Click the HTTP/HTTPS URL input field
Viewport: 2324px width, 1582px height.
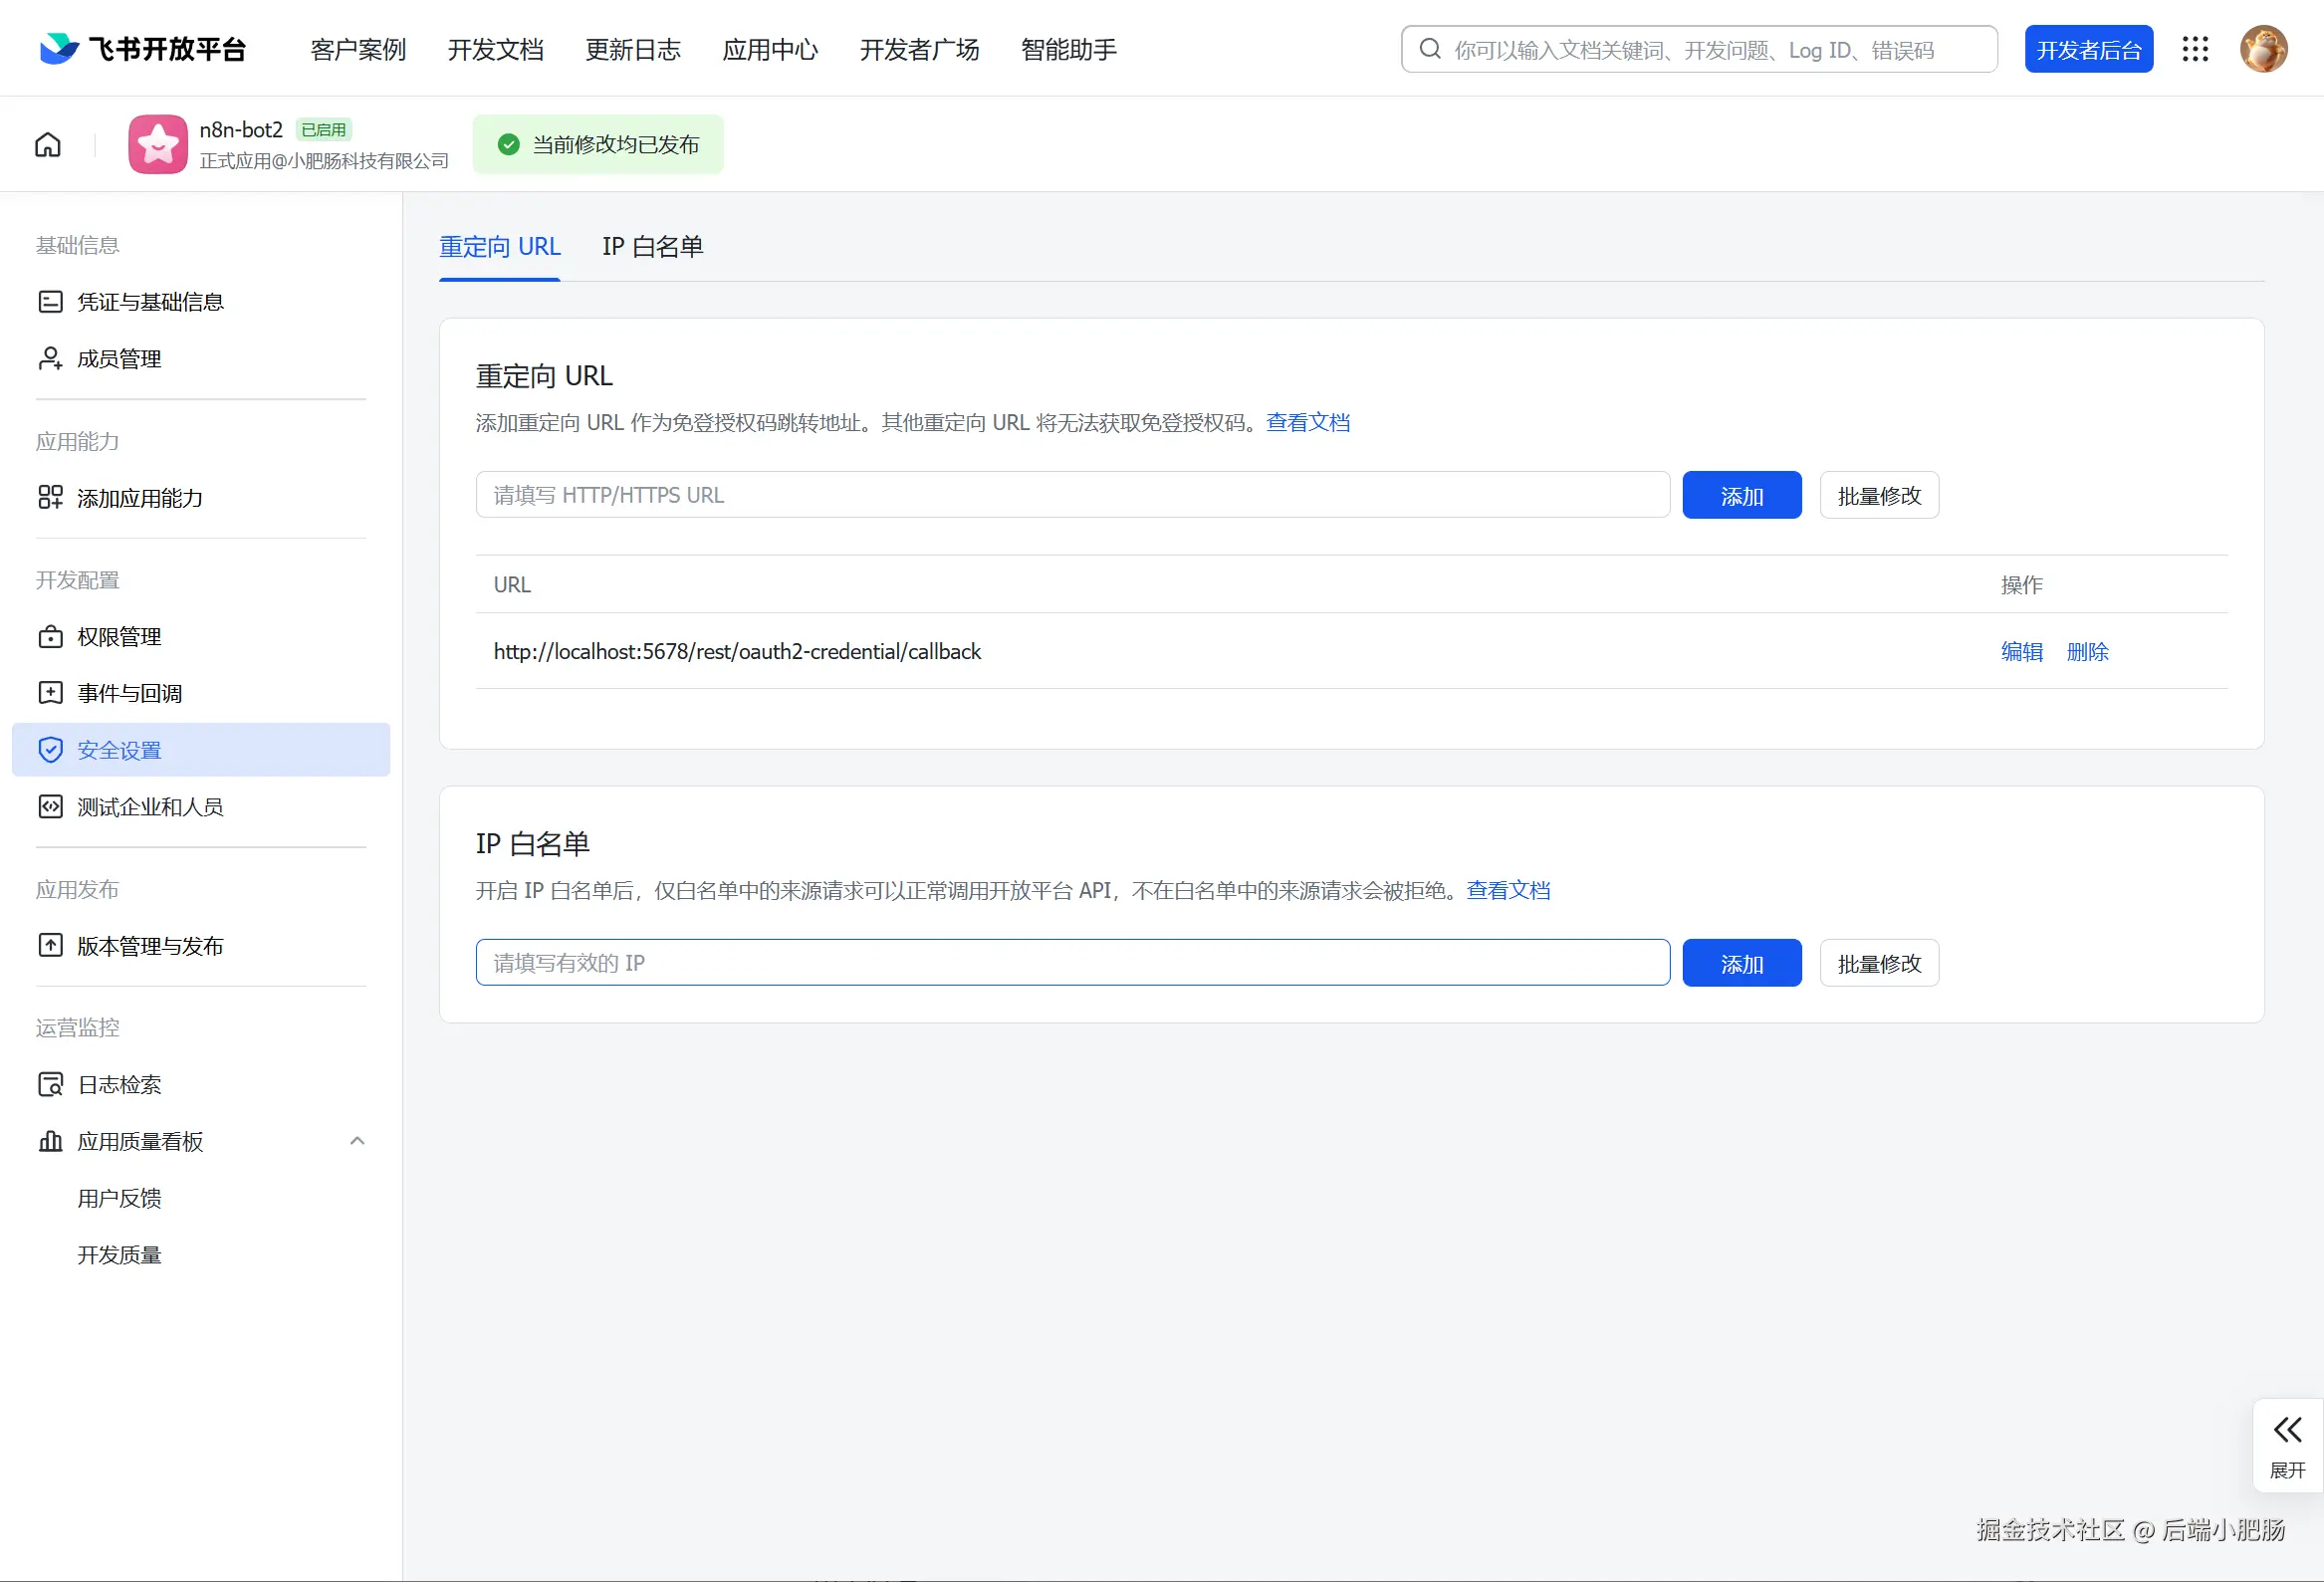click(1072, 496)
